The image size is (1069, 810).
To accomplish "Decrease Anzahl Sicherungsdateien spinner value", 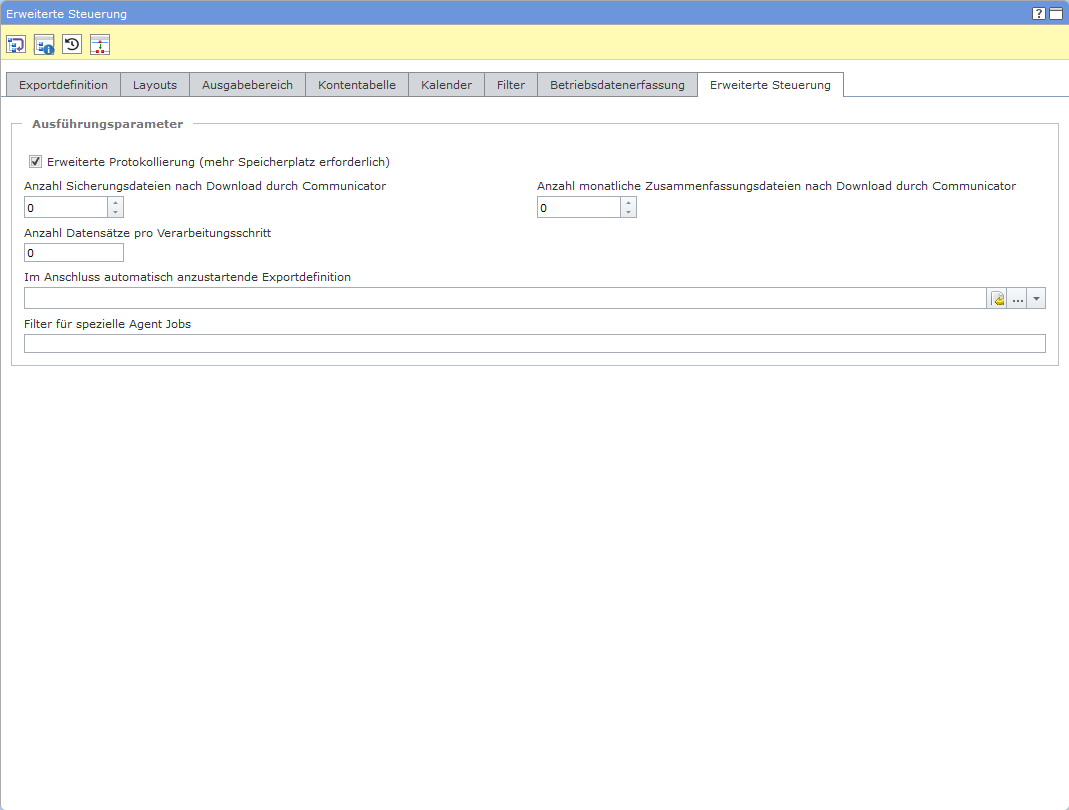I will pyautogui.click(x=116, y=212).
